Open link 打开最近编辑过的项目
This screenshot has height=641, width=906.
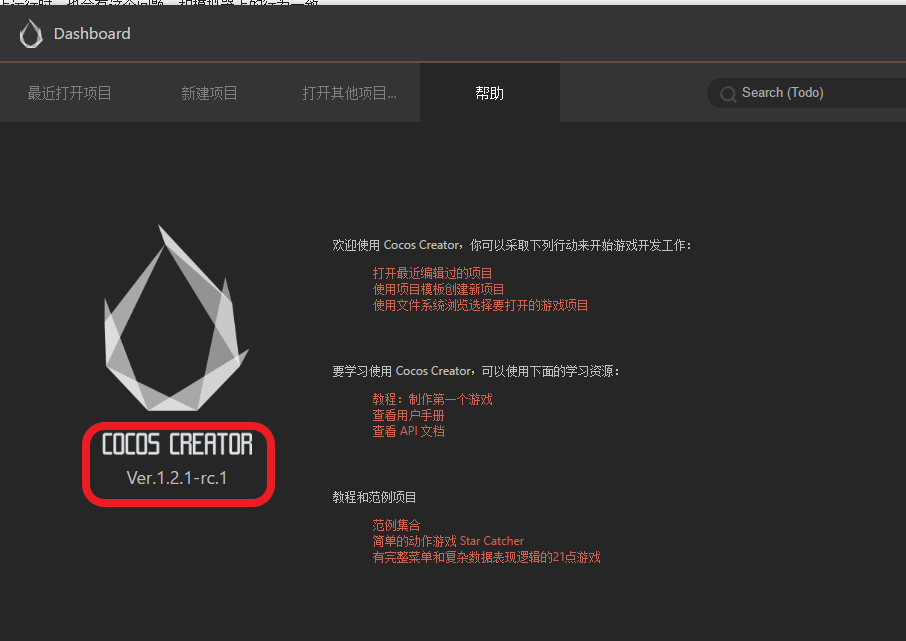click(x=432, y=273)
